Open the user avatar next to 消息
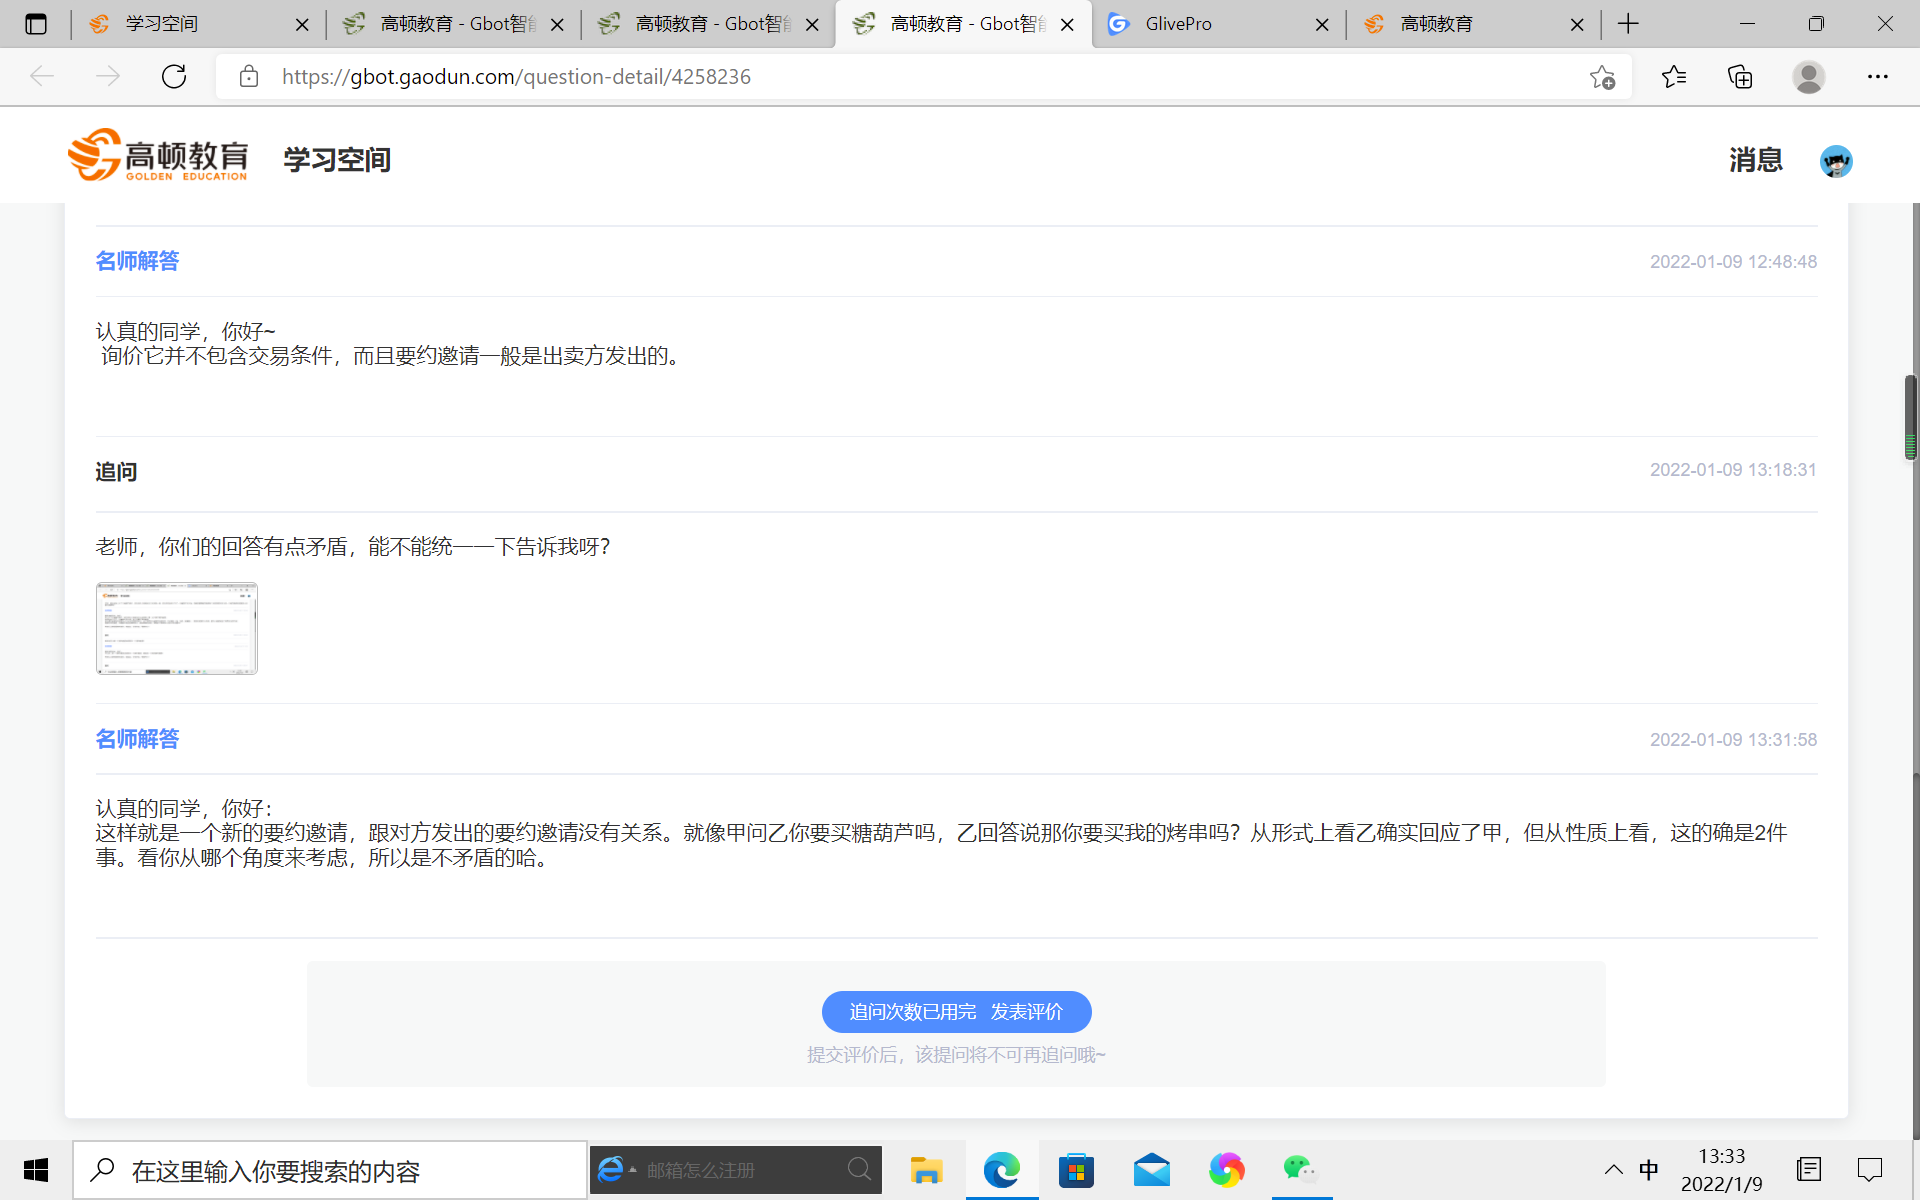 click(x=1836, y=160)
